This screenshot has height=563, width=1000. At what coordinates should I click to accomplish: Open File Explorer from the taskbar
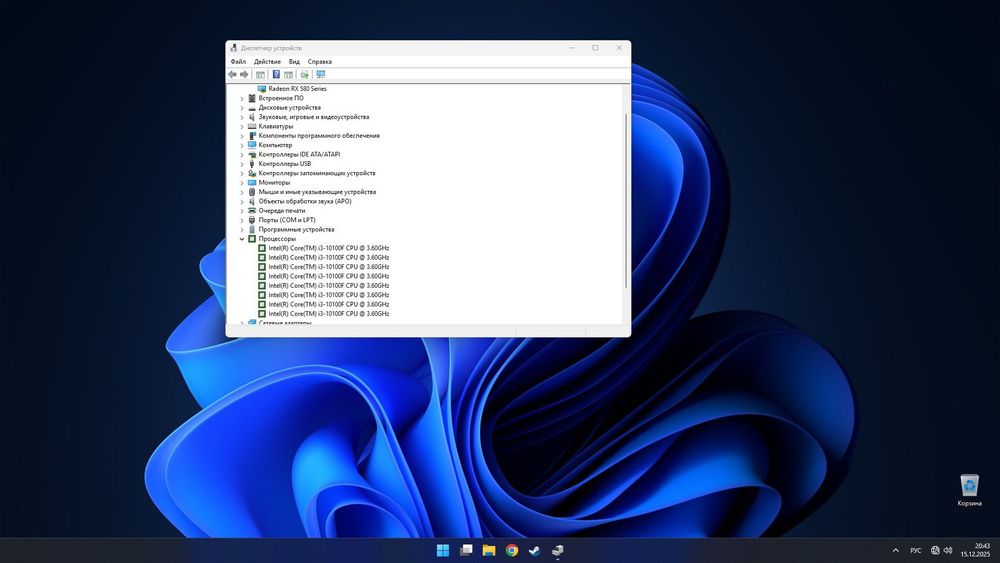(489, 550)
